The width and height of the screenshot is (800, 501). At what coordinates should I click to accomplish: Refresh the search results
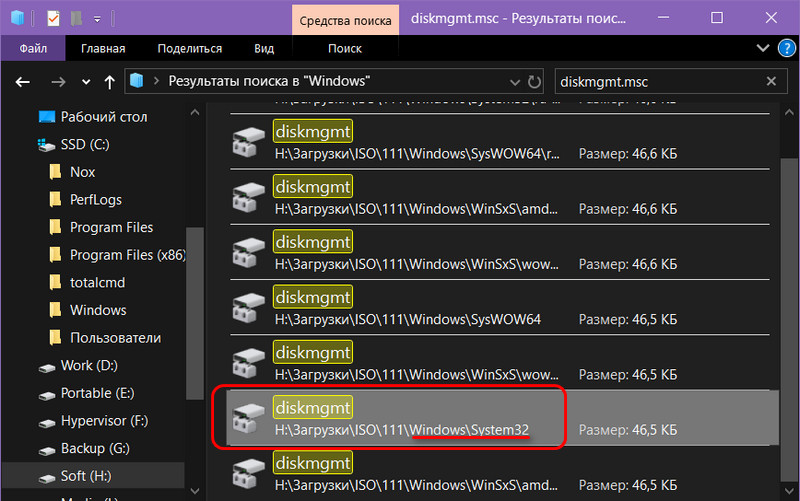534,82
